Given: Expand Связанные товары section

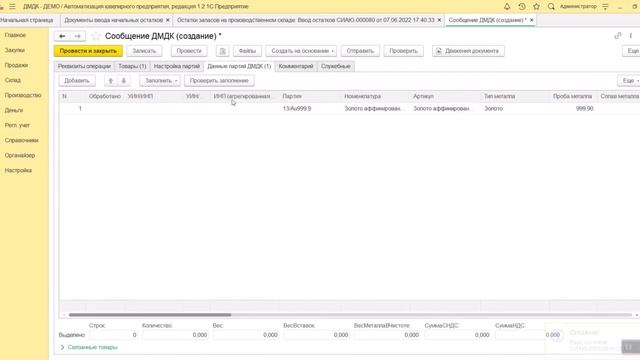Looking at the screenshot, I should click(89, 347).
